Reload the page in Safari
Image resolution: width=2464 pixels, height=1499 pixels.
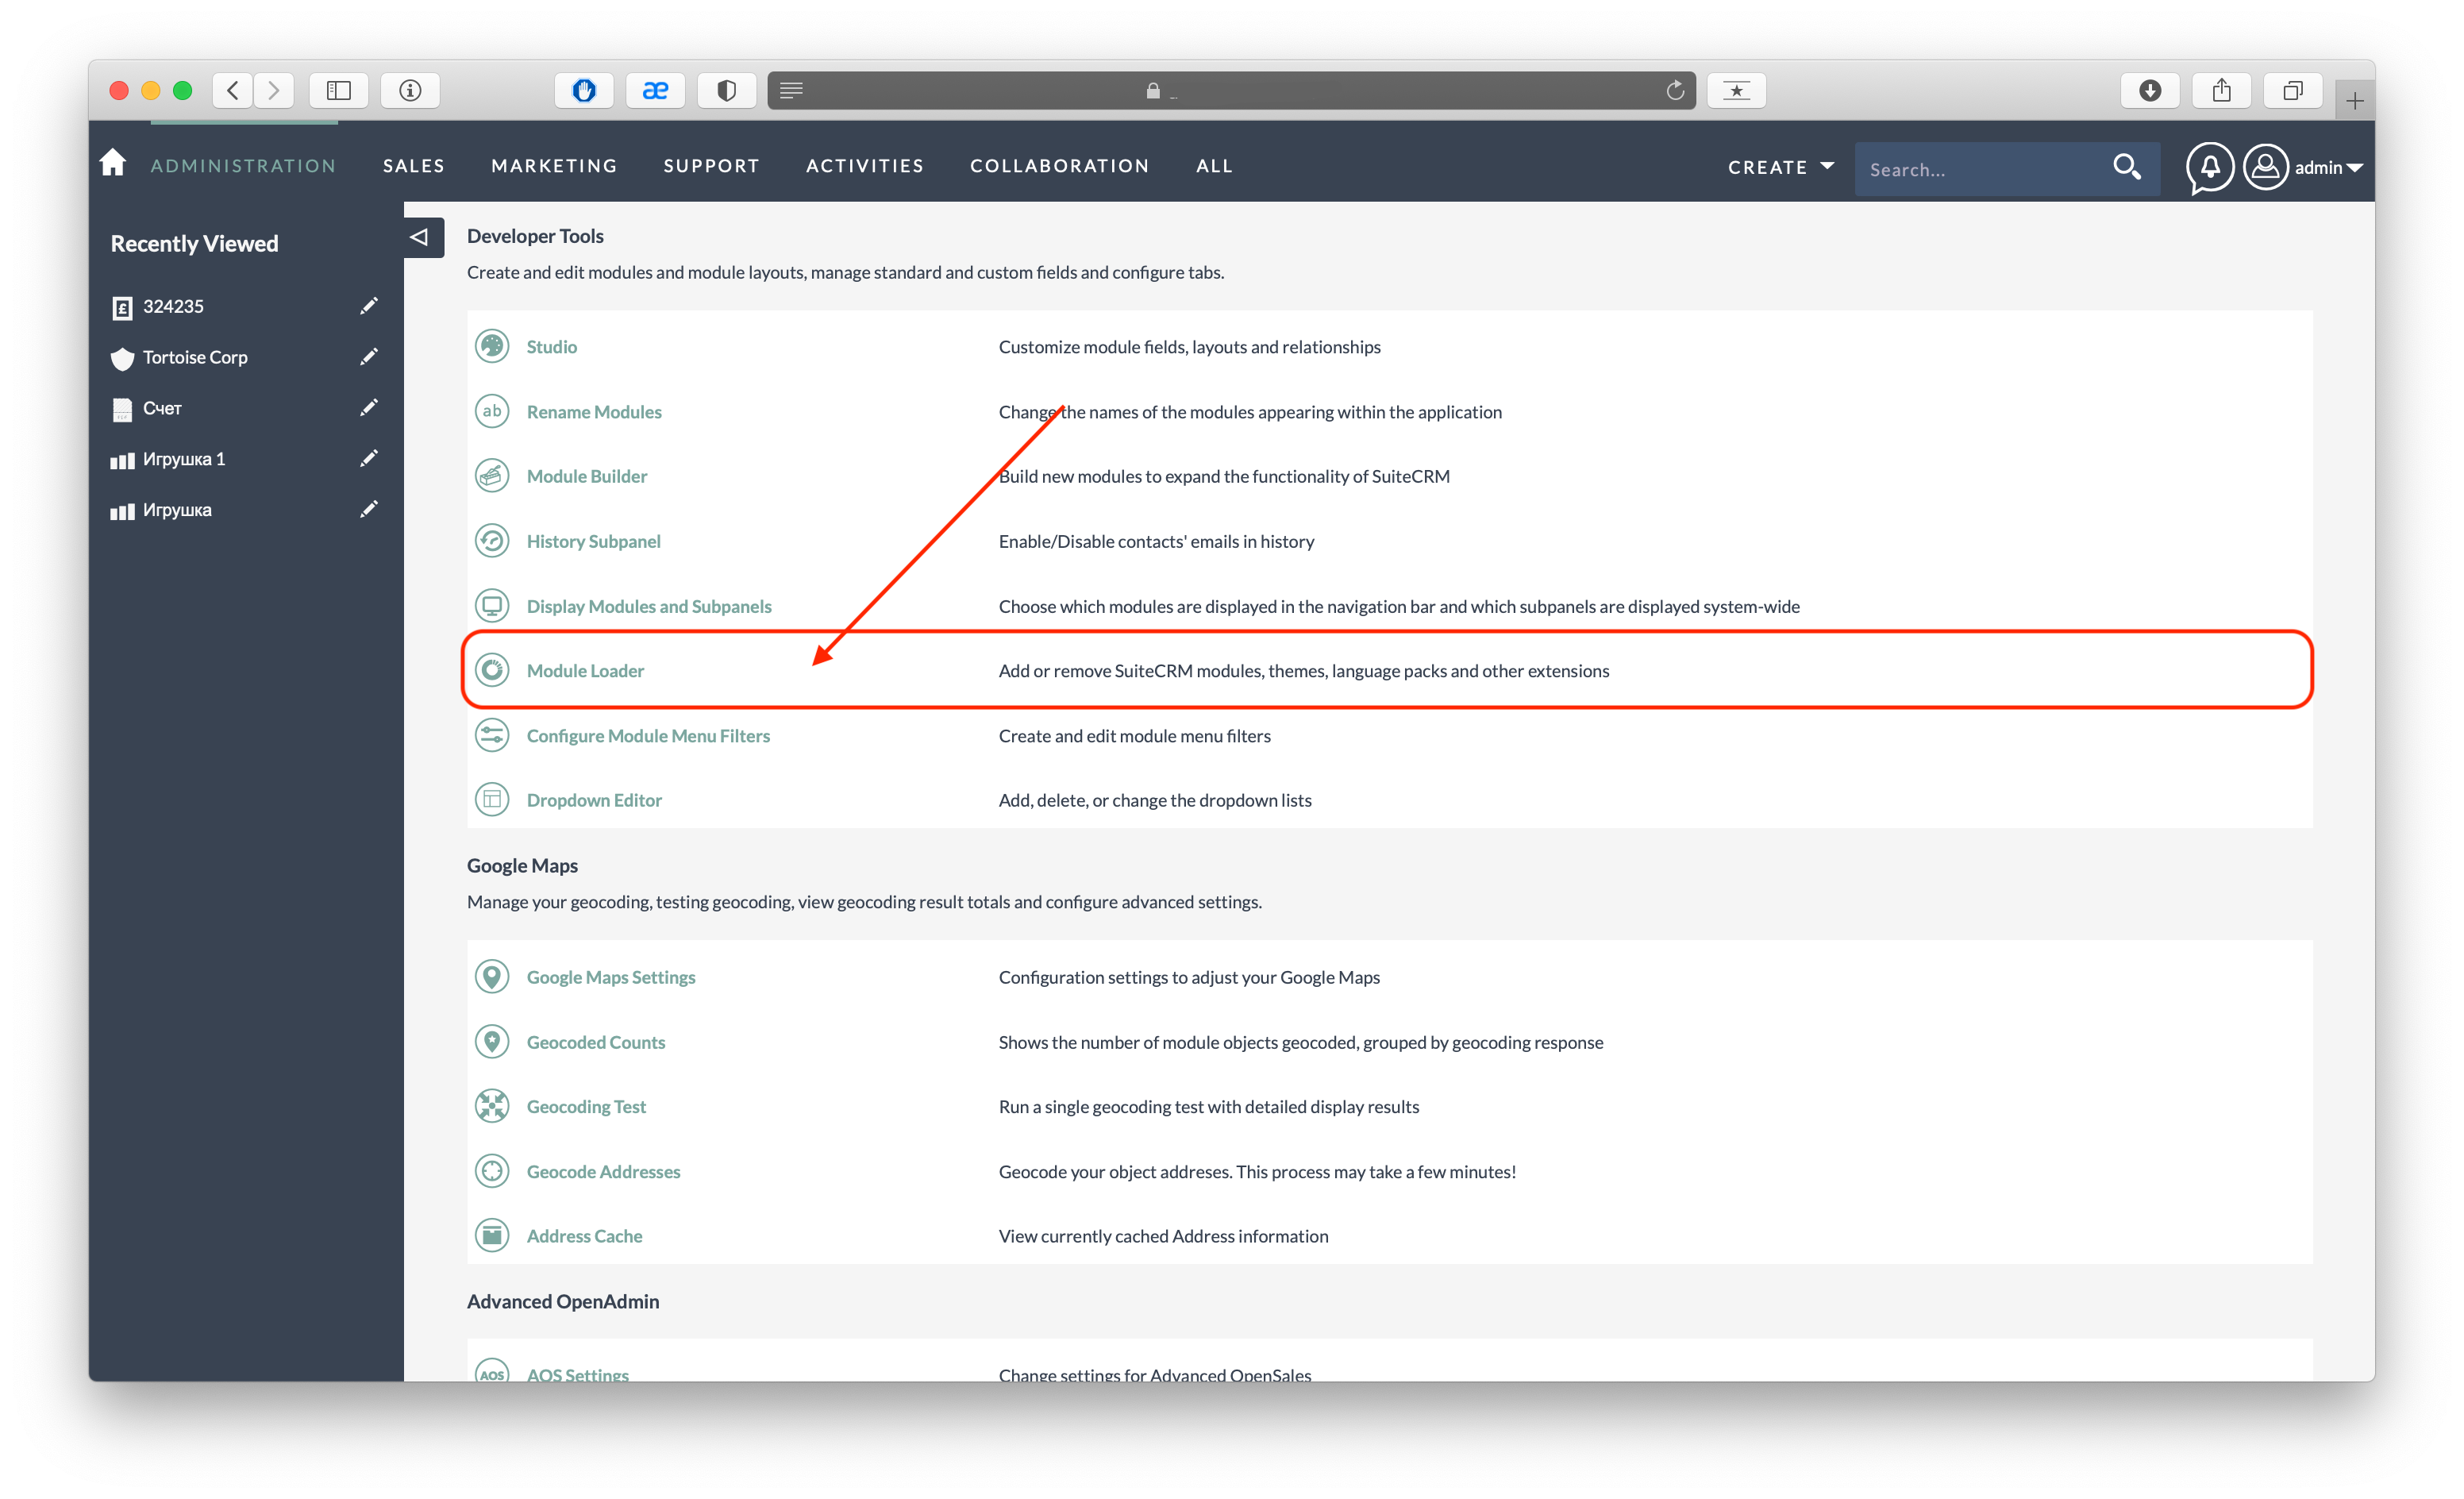(1675, 91)
